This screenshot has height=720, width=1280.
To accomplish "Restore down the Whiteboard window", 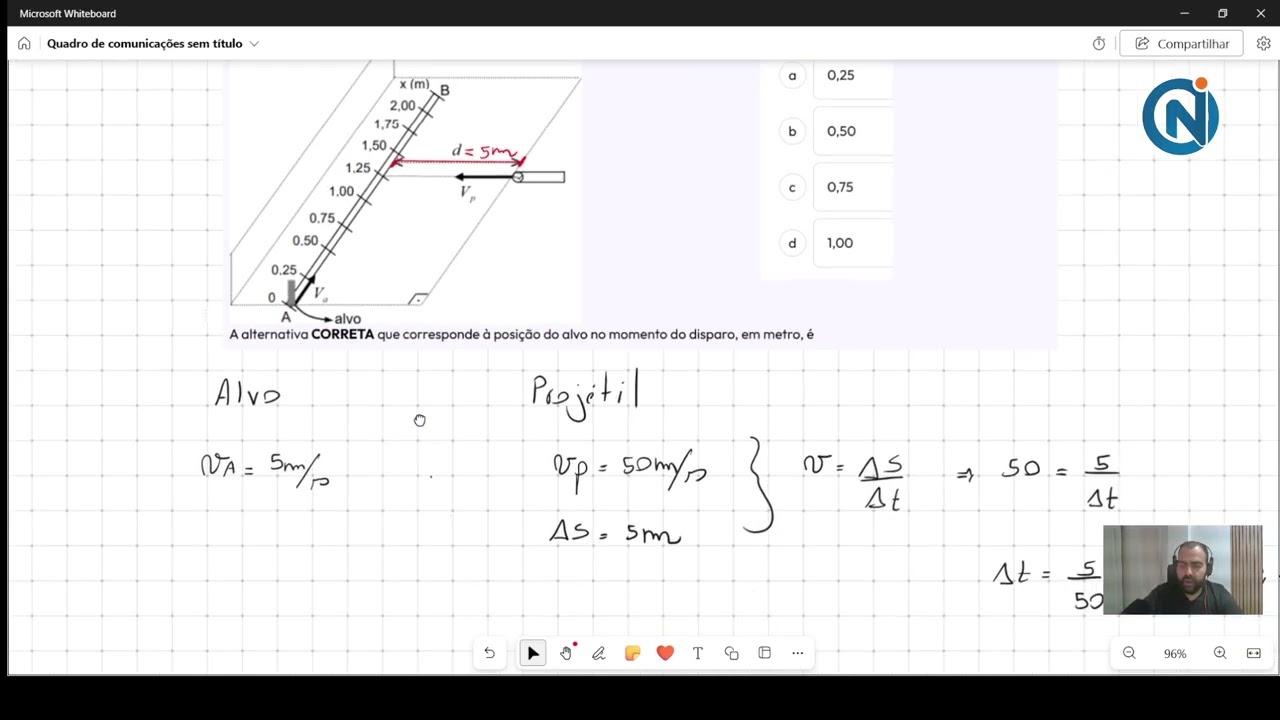I will [x=1222, y=13].
